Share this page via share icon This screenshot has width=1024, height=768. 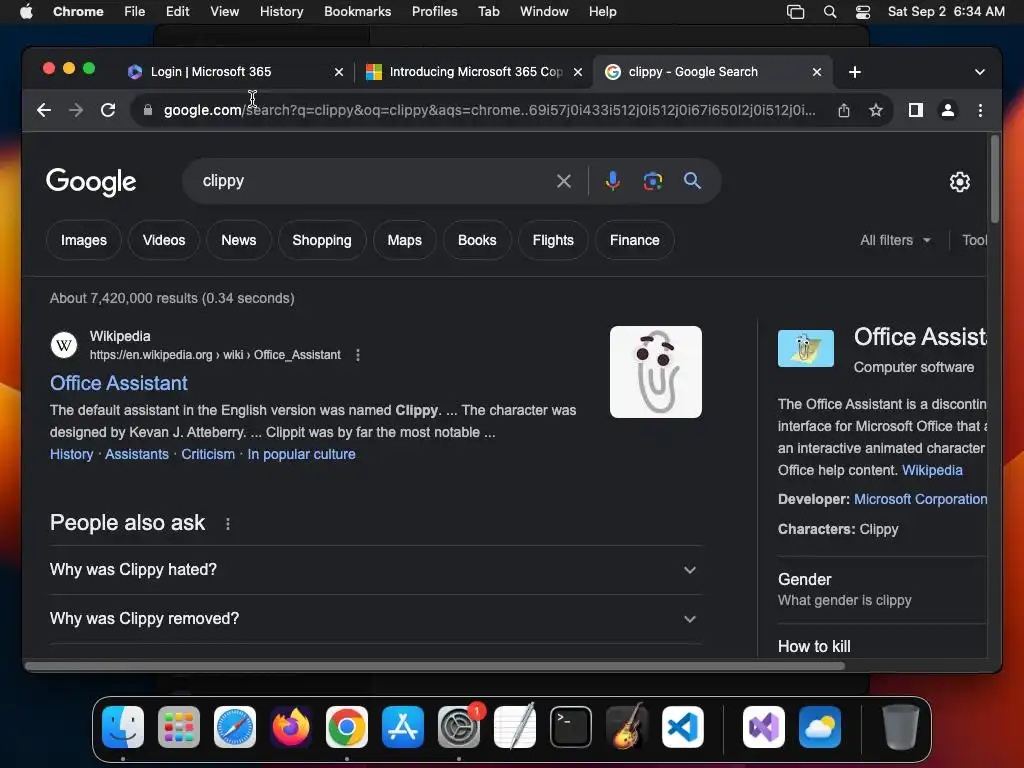(x=844, y=110)
